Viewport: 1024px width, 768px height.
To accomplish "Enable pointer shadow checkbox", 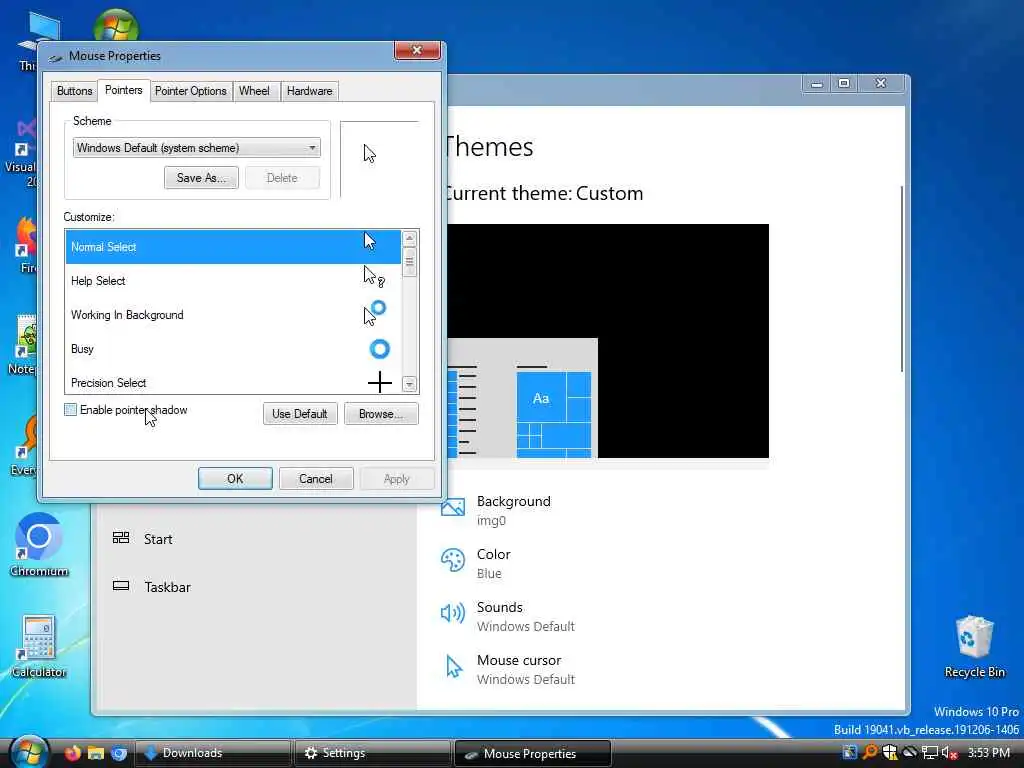I will [71, 409].
